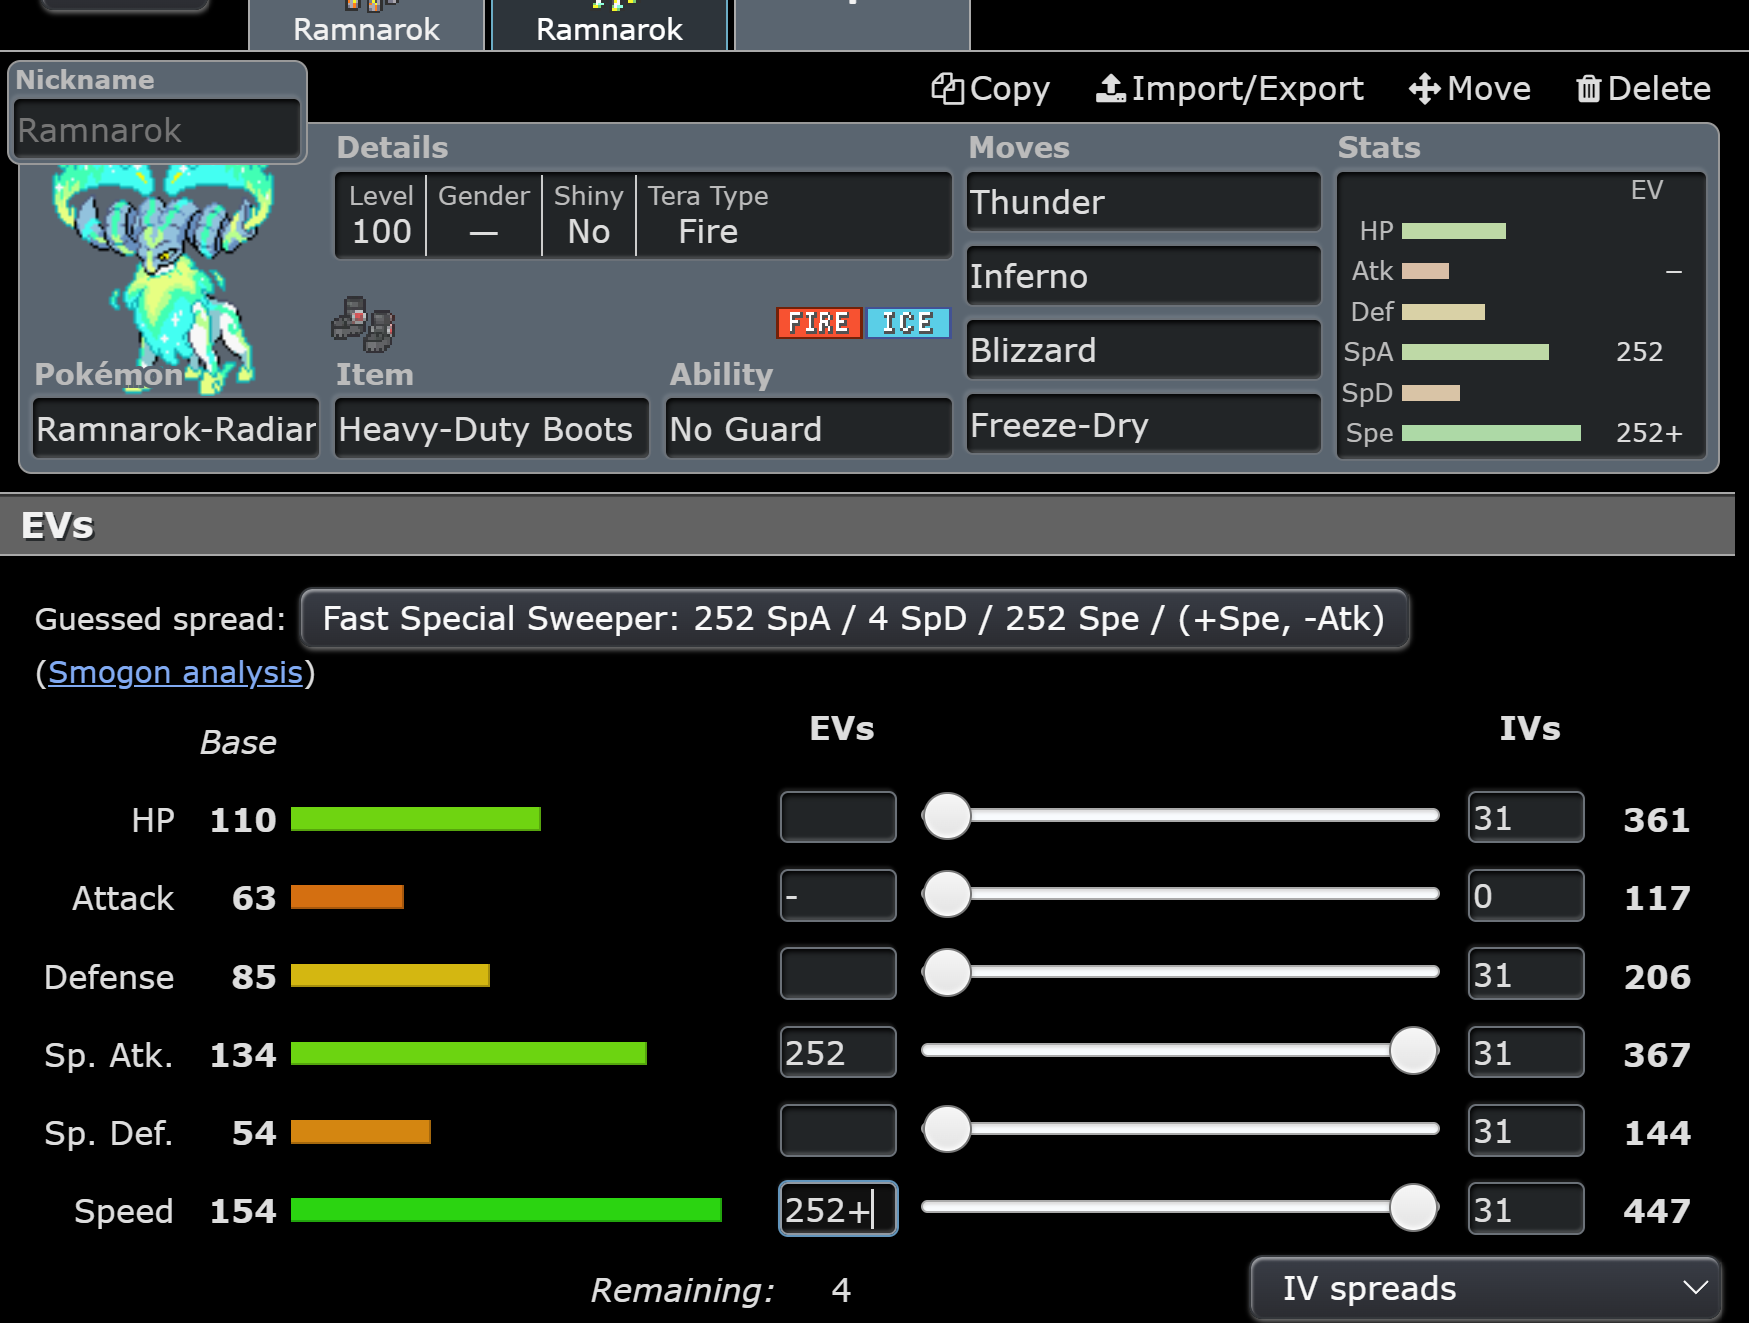Delete this Pokémon from the team
1749x1323 pixels.
click(1643, 89)
